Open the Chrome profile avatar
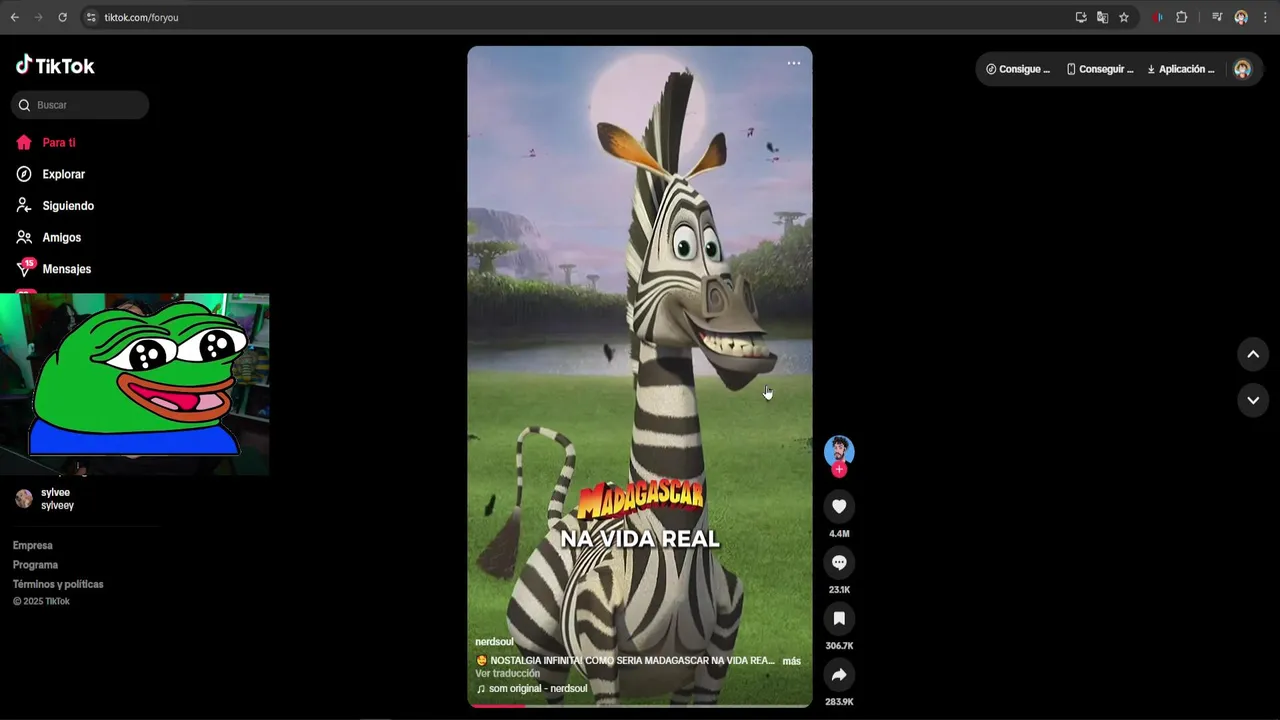The height and width of the screenshot is (720, 1280). [x=1241, y=17]
